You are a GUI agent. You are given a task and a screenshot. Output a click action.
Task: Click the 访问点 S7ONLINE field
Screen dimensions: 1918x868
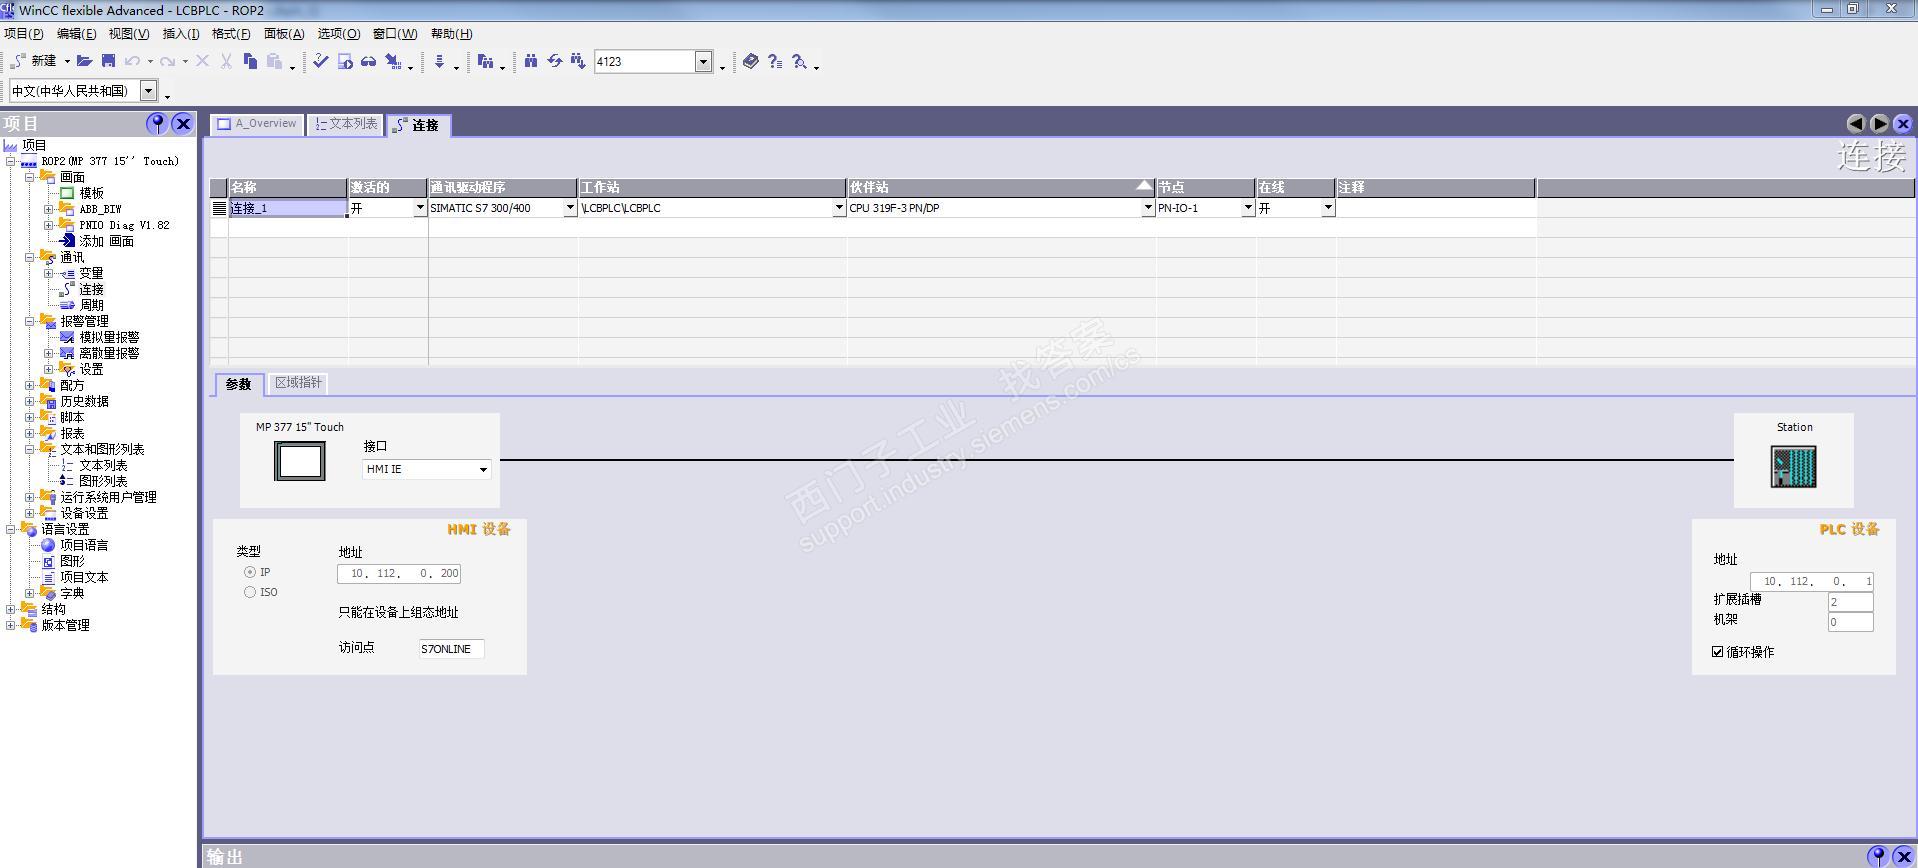451,649
